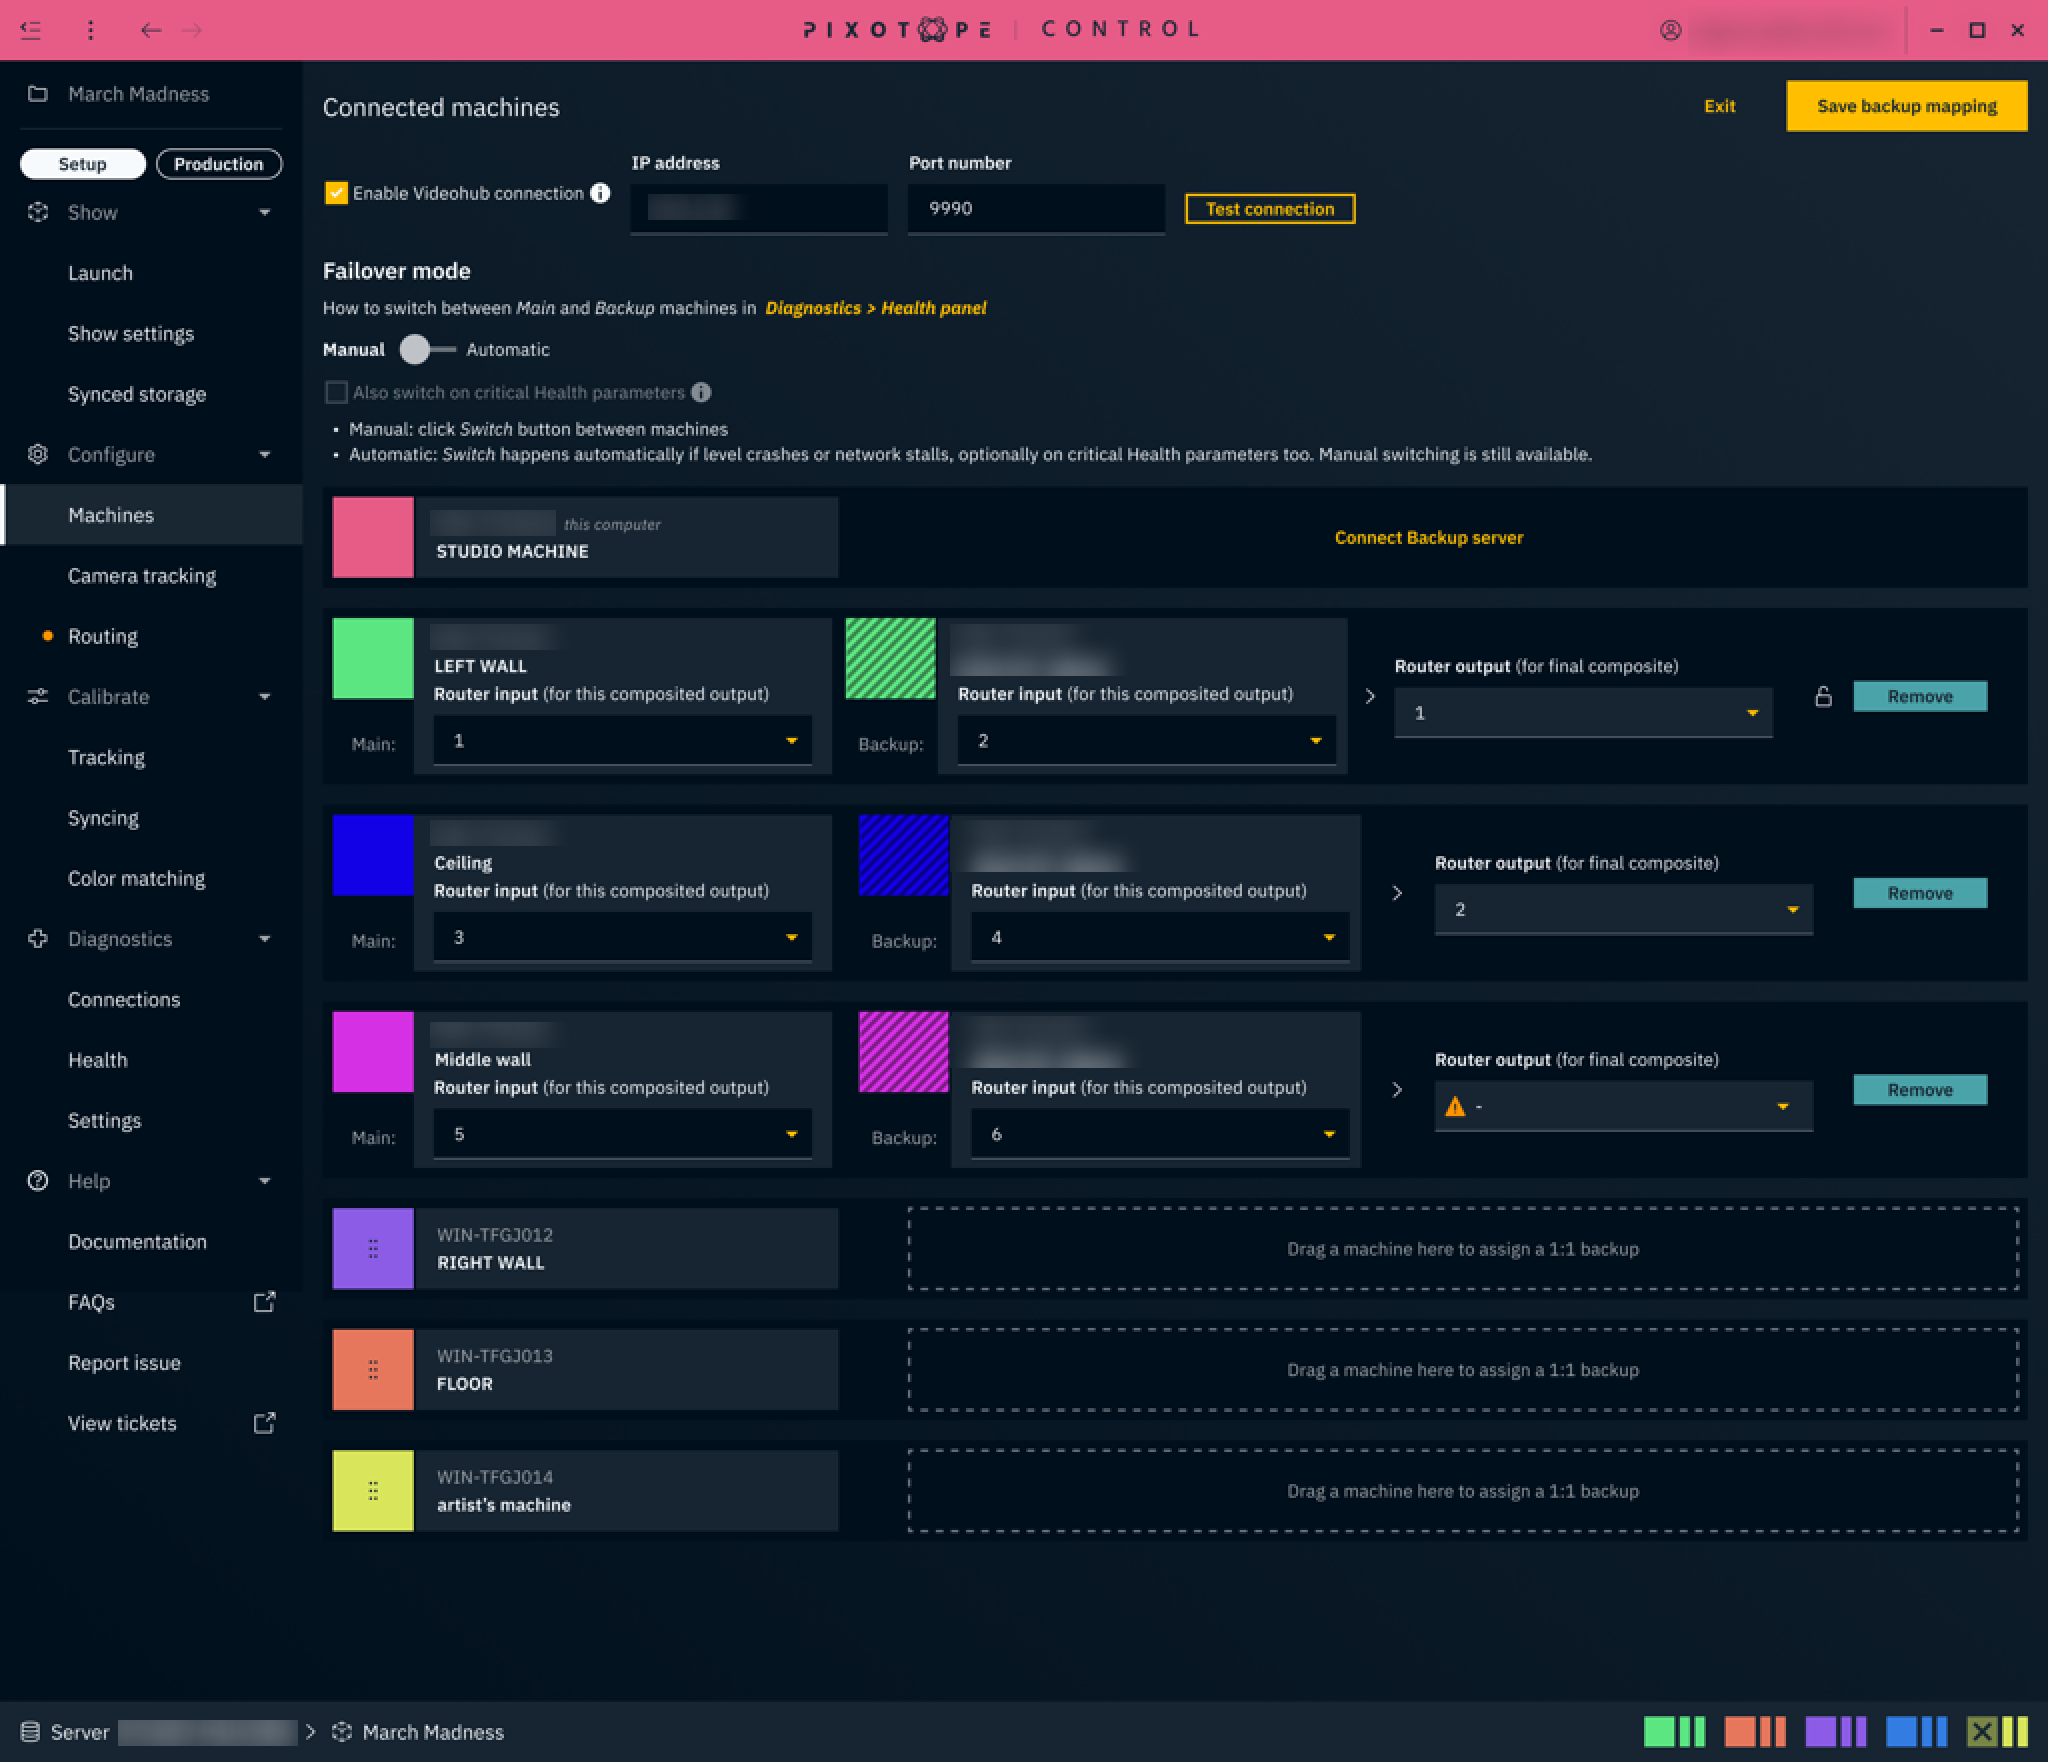Image resolution: width=2048 pixels, height=1762 pixels.
Task: Uncheck Enable Videohub connection checkbox
Action: 336,193
